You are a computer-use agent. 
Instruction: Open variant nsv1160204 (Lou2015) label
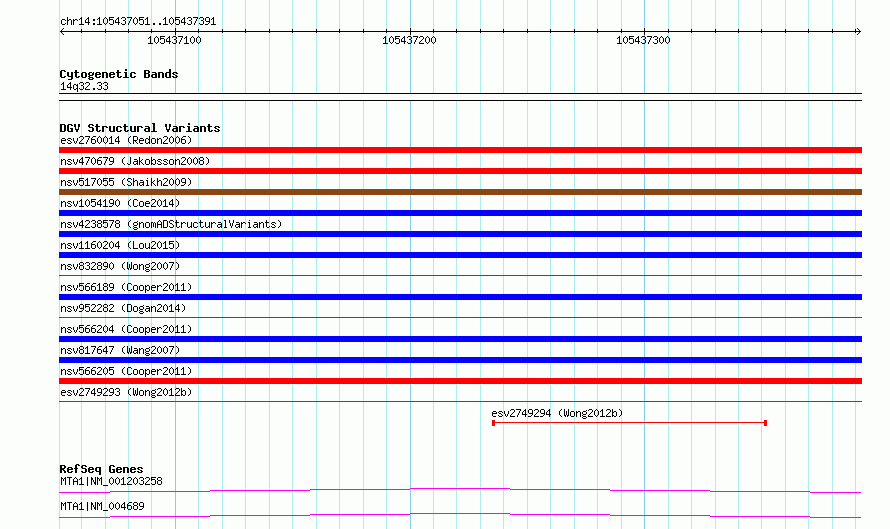[120, 245]
